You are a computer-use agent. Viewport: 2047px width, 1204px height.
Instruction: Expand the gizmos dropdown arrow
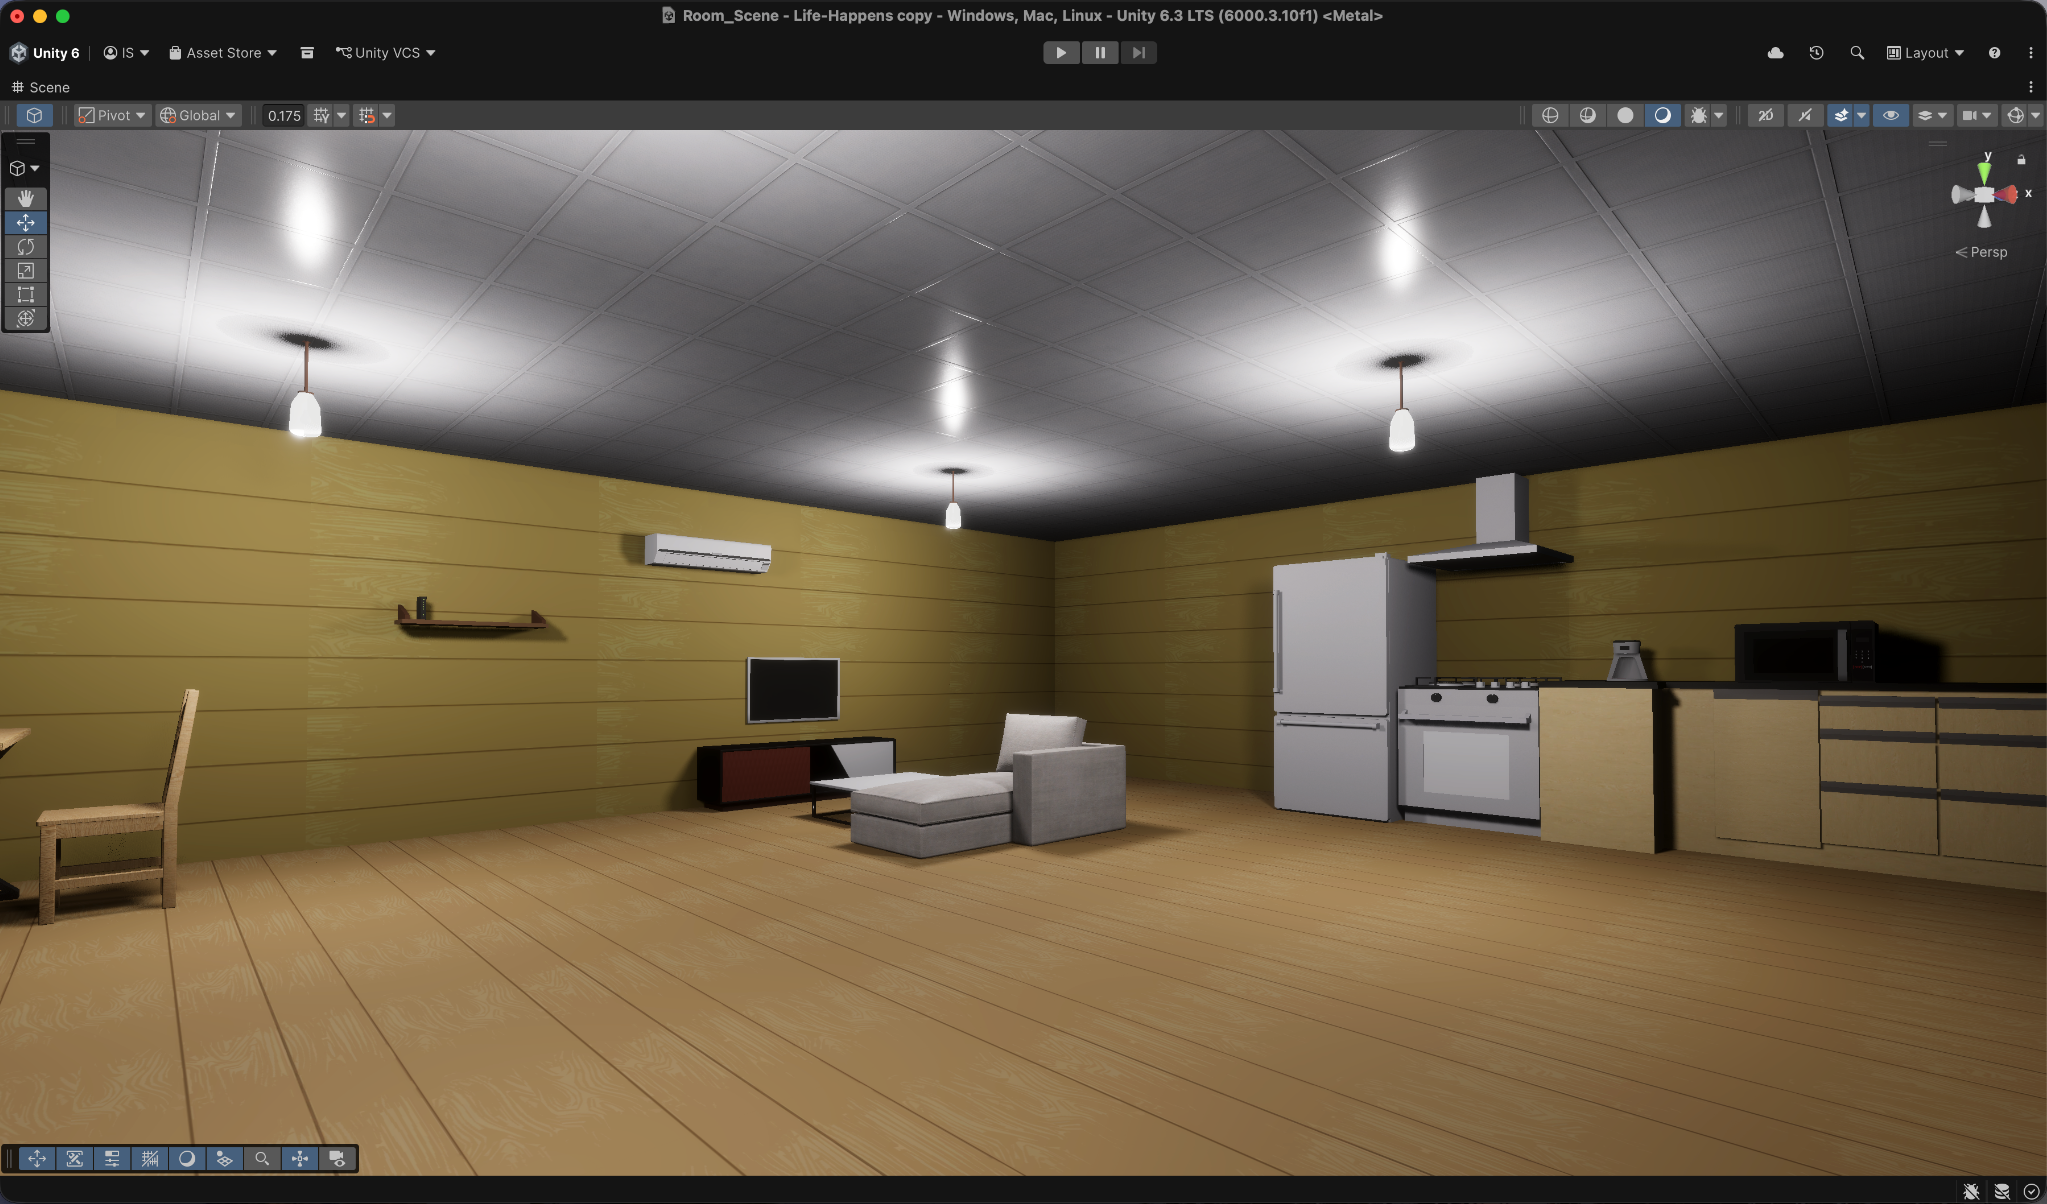coord(2035,115)
